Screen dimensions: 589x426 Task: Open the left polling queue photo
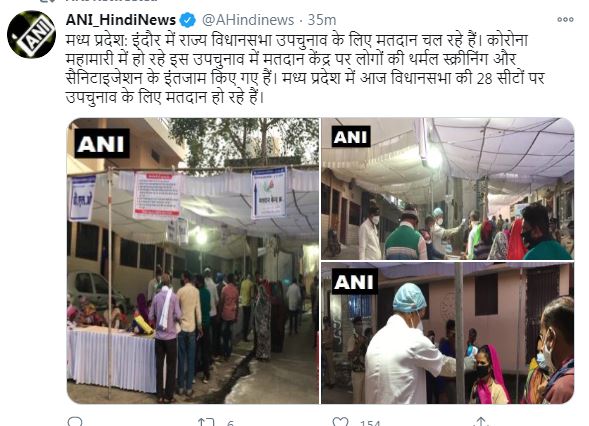[193, 261]
